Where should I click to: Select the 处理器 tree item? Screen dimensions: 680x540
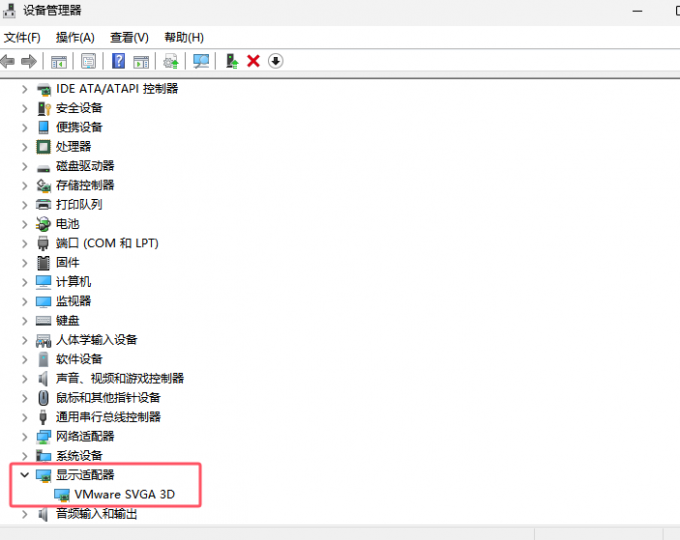click(x=73, y=146)
